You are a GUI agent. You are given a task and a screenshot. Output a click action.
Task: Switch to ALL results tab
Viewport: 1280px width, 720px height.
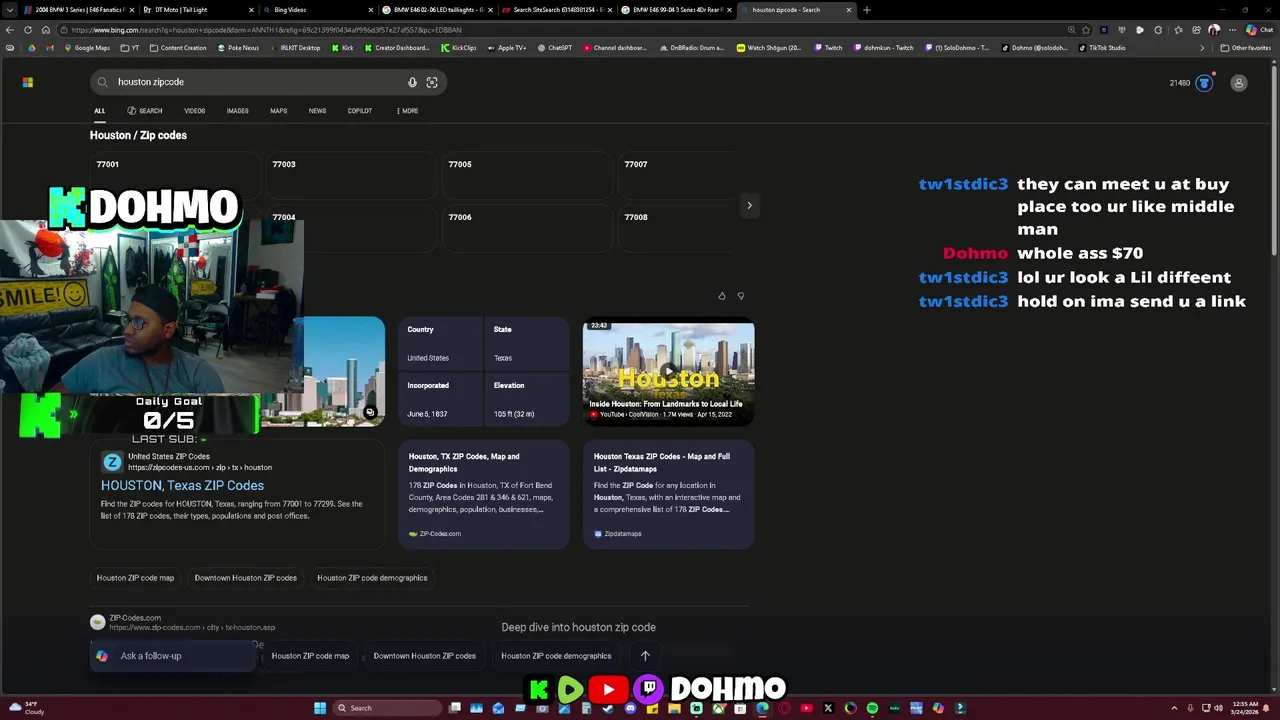pos(99,111)
